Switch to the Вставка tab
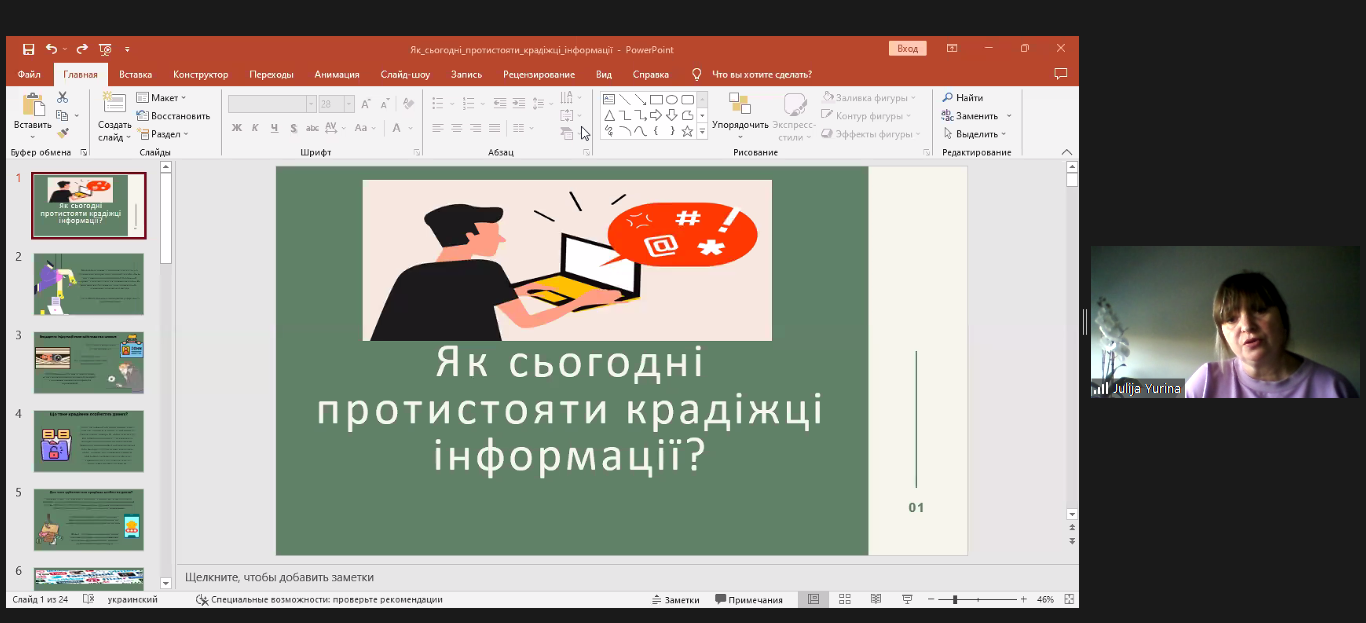Image resolution: width=1366 pixels, height=623 pixels. click(135, 74)
